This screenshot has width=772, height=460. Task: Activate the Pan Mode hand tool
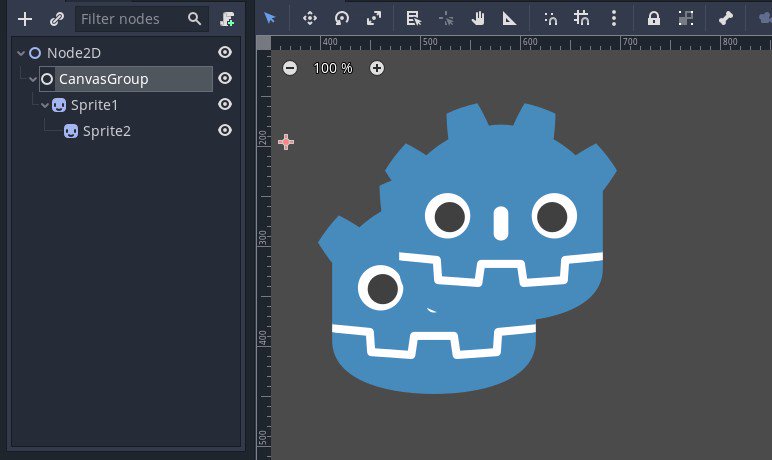478,19
